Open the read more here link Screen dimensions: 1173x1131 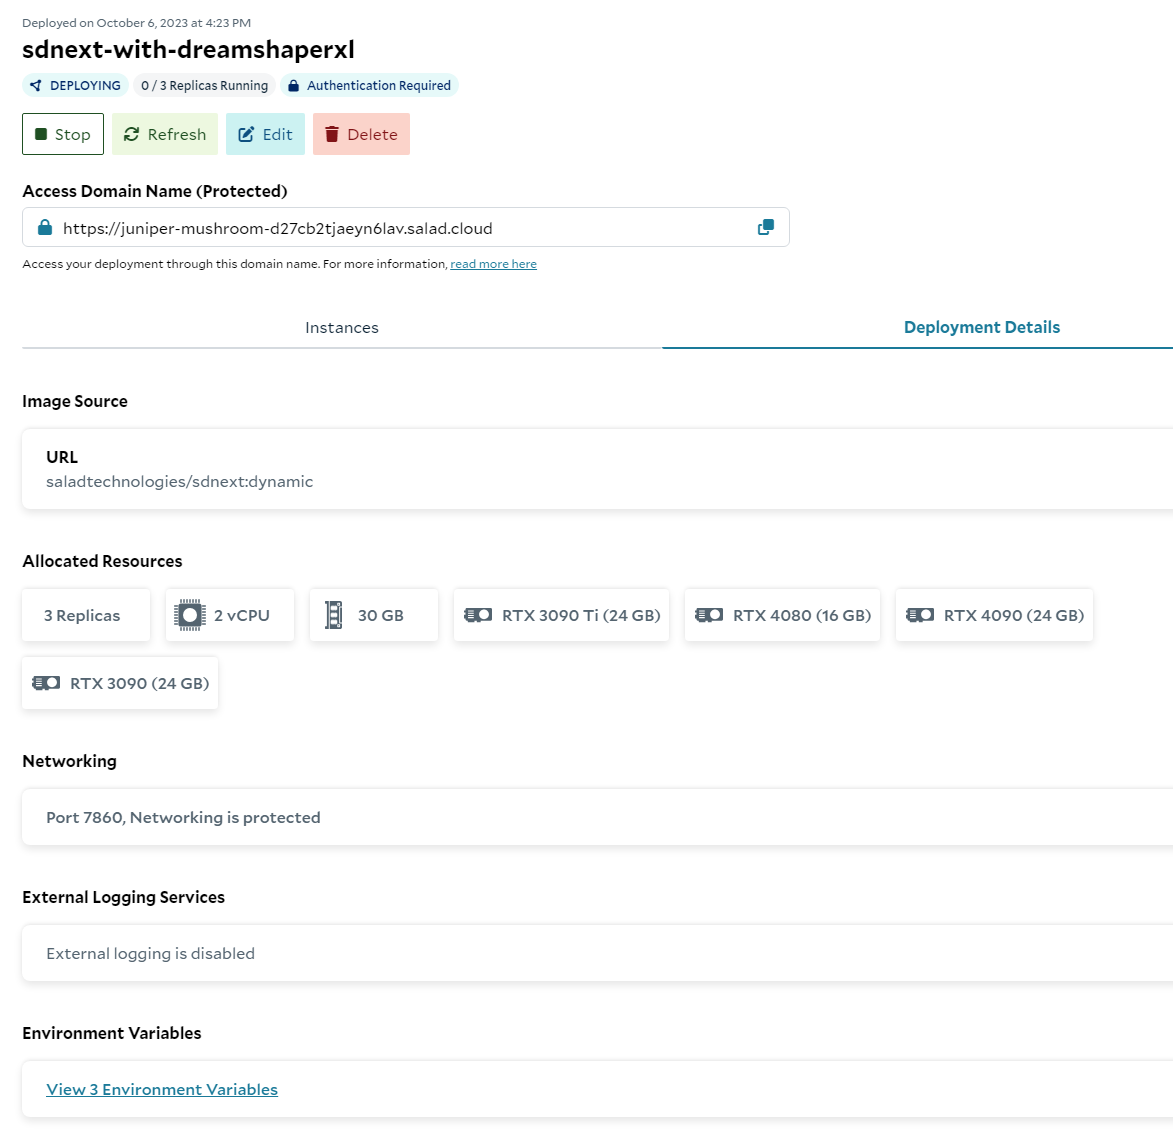493,264
